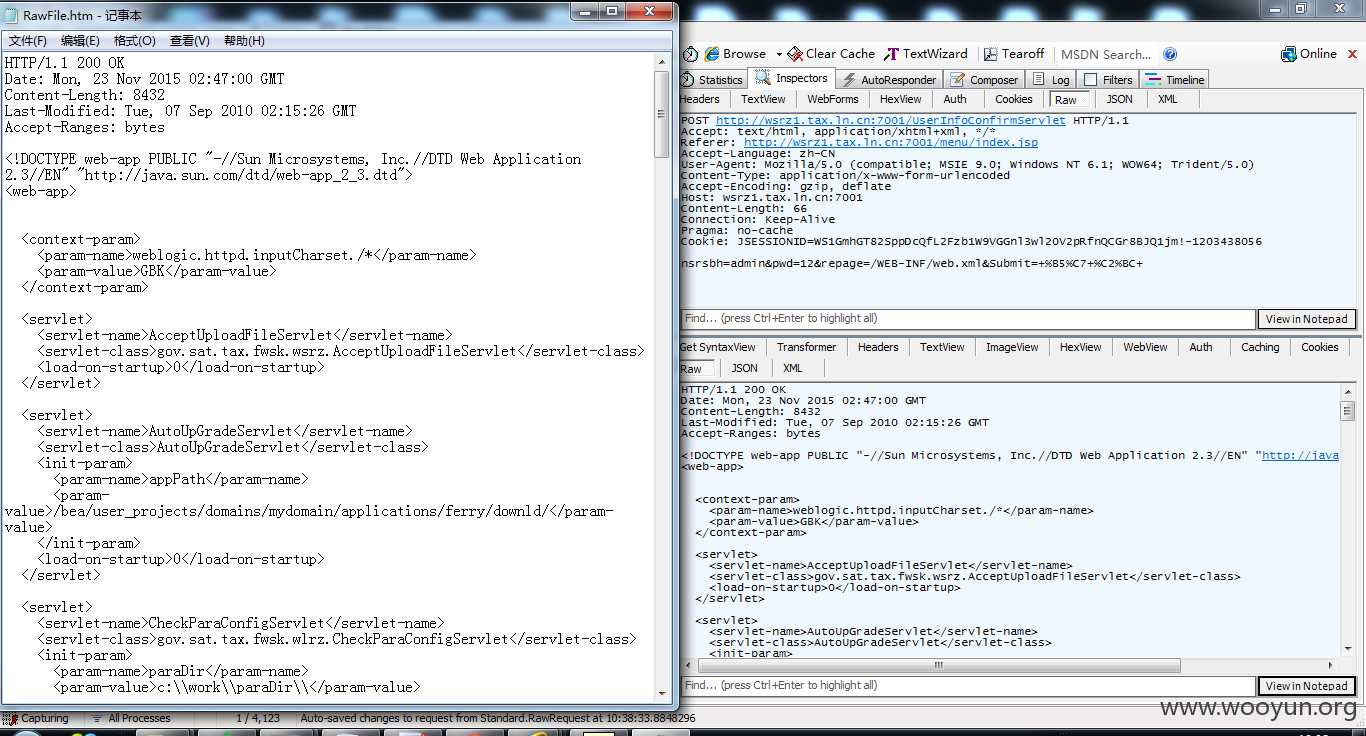Click Clear Cache in Fiddler toolbar
Image resolution: width=1366 pixels, height=736 pixels.
(831, 54)
